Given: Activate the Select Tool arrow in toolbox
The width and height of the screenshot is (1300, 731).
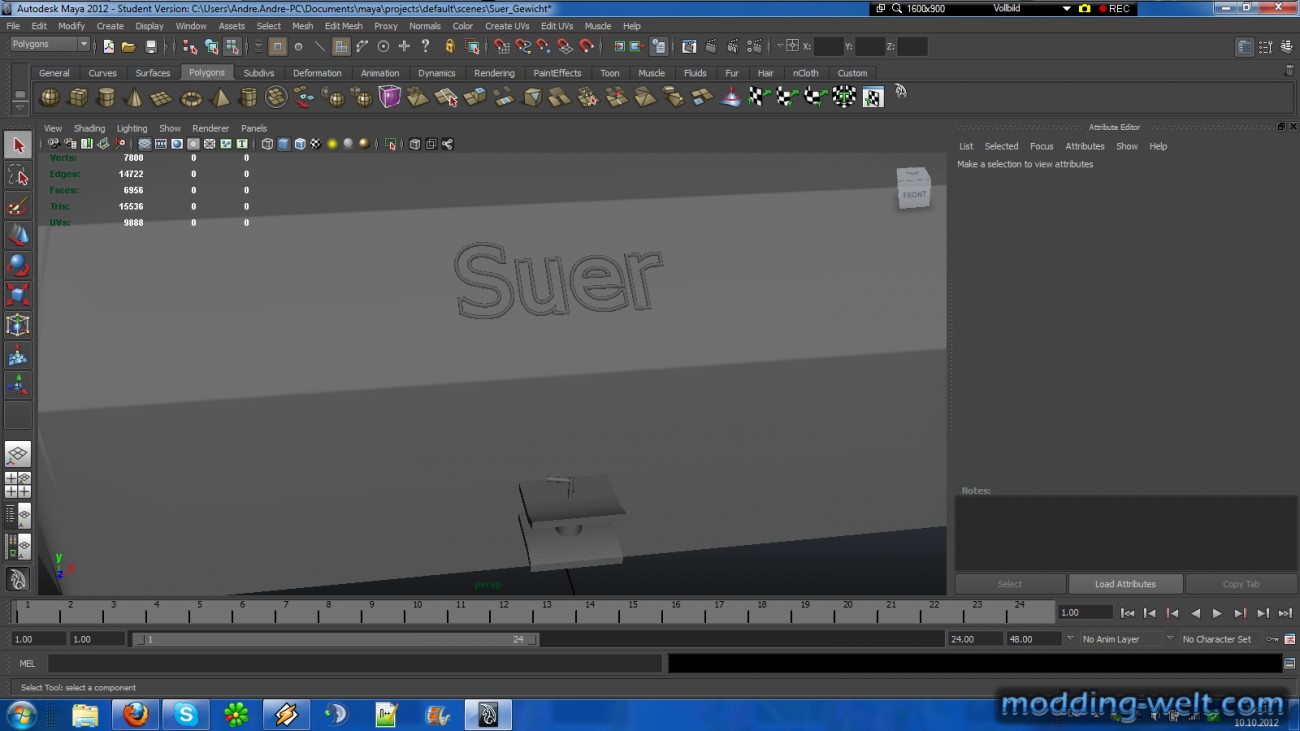Looking at the screenshot, I should click(18, 146).
